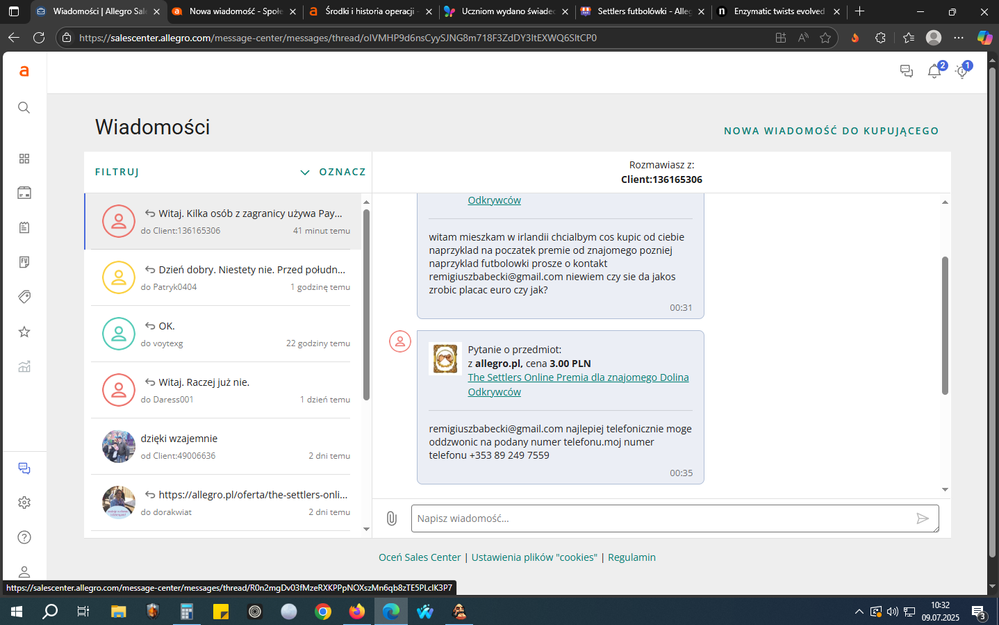999x625 pixels.
Task: Click the message list scrollbar
Action: pyautogui.click(x=366, y=300)
